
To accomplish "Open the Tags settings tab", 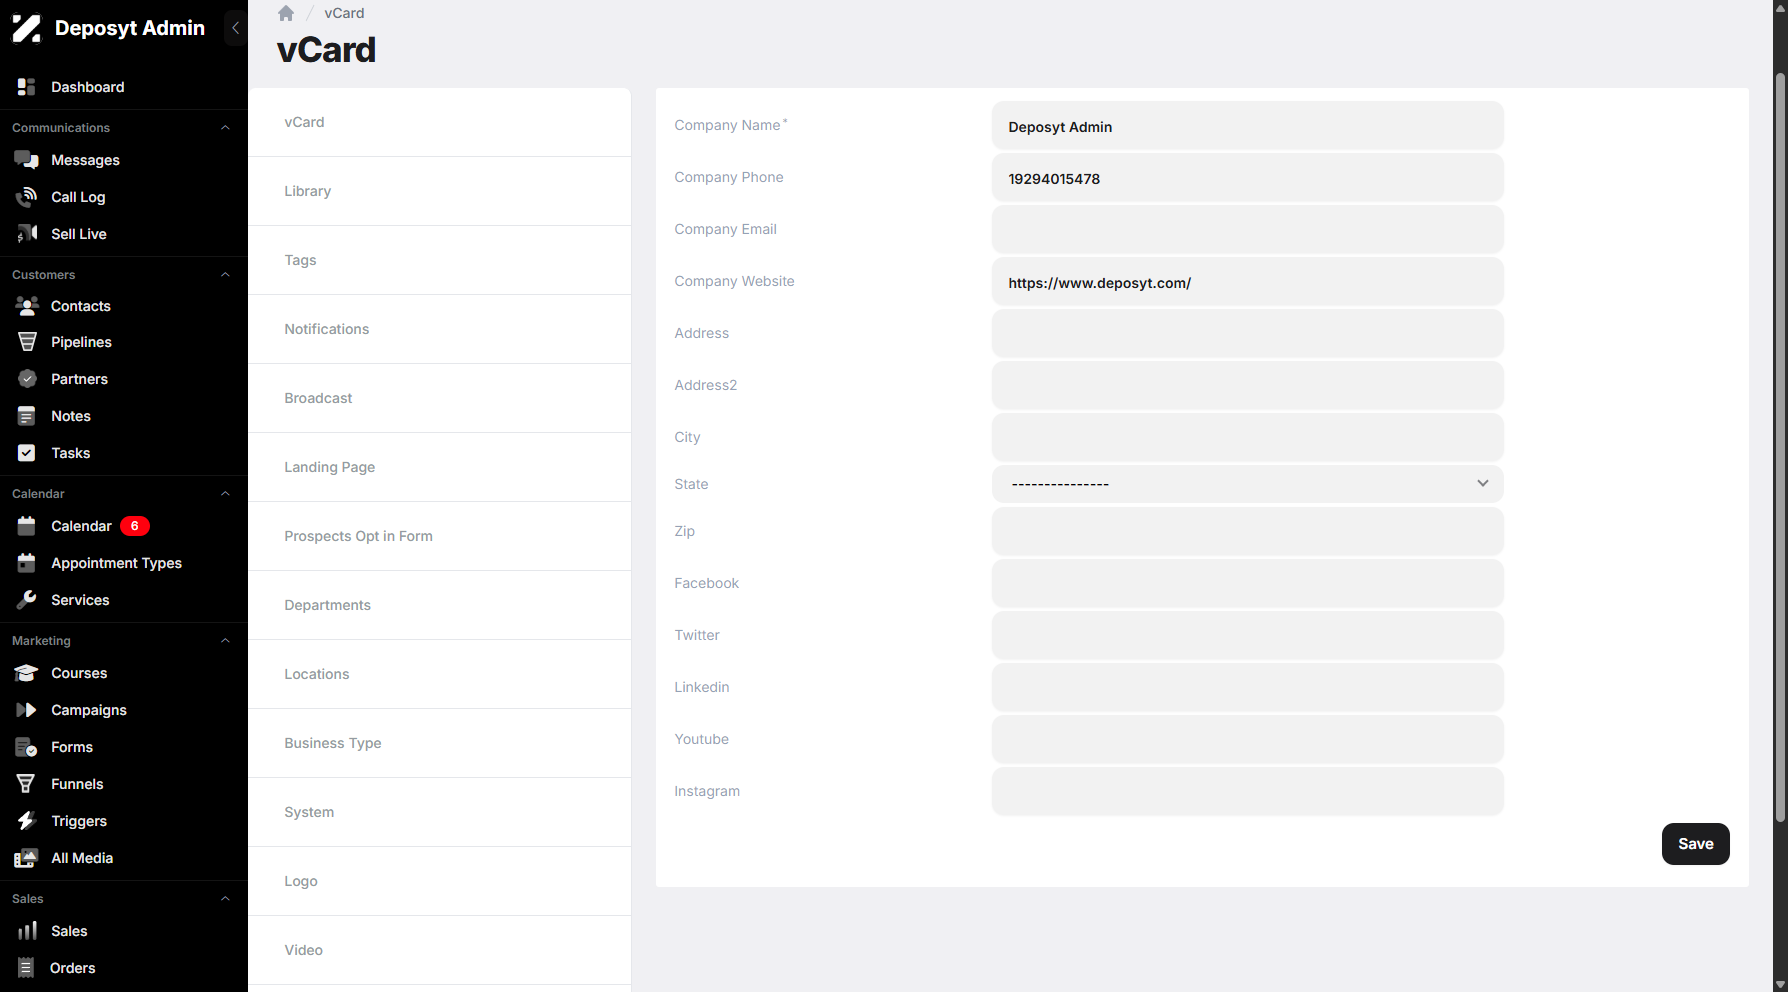I will click(x=439, y=260).
